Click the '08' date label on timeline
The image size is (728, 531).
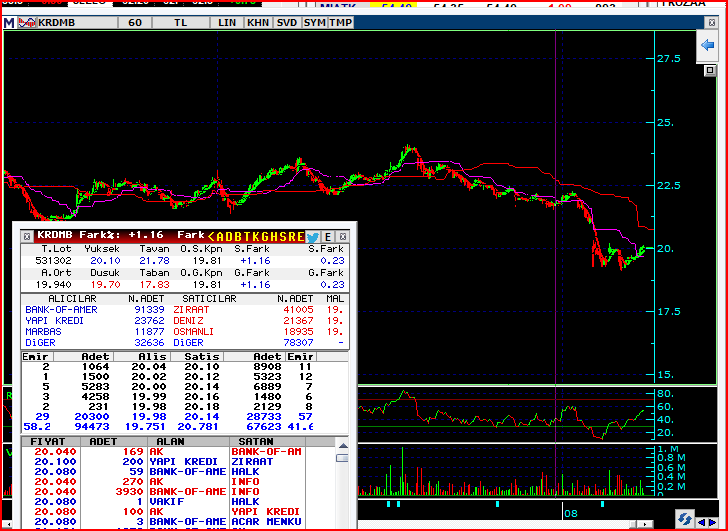click(x=571, y=513)
